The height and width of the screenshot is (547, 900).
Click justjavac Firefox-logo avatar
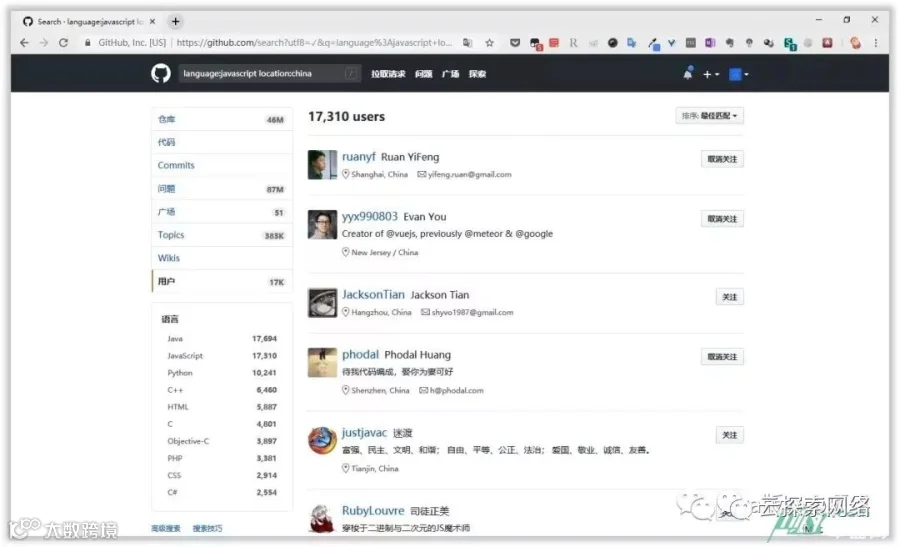[322, 440]
